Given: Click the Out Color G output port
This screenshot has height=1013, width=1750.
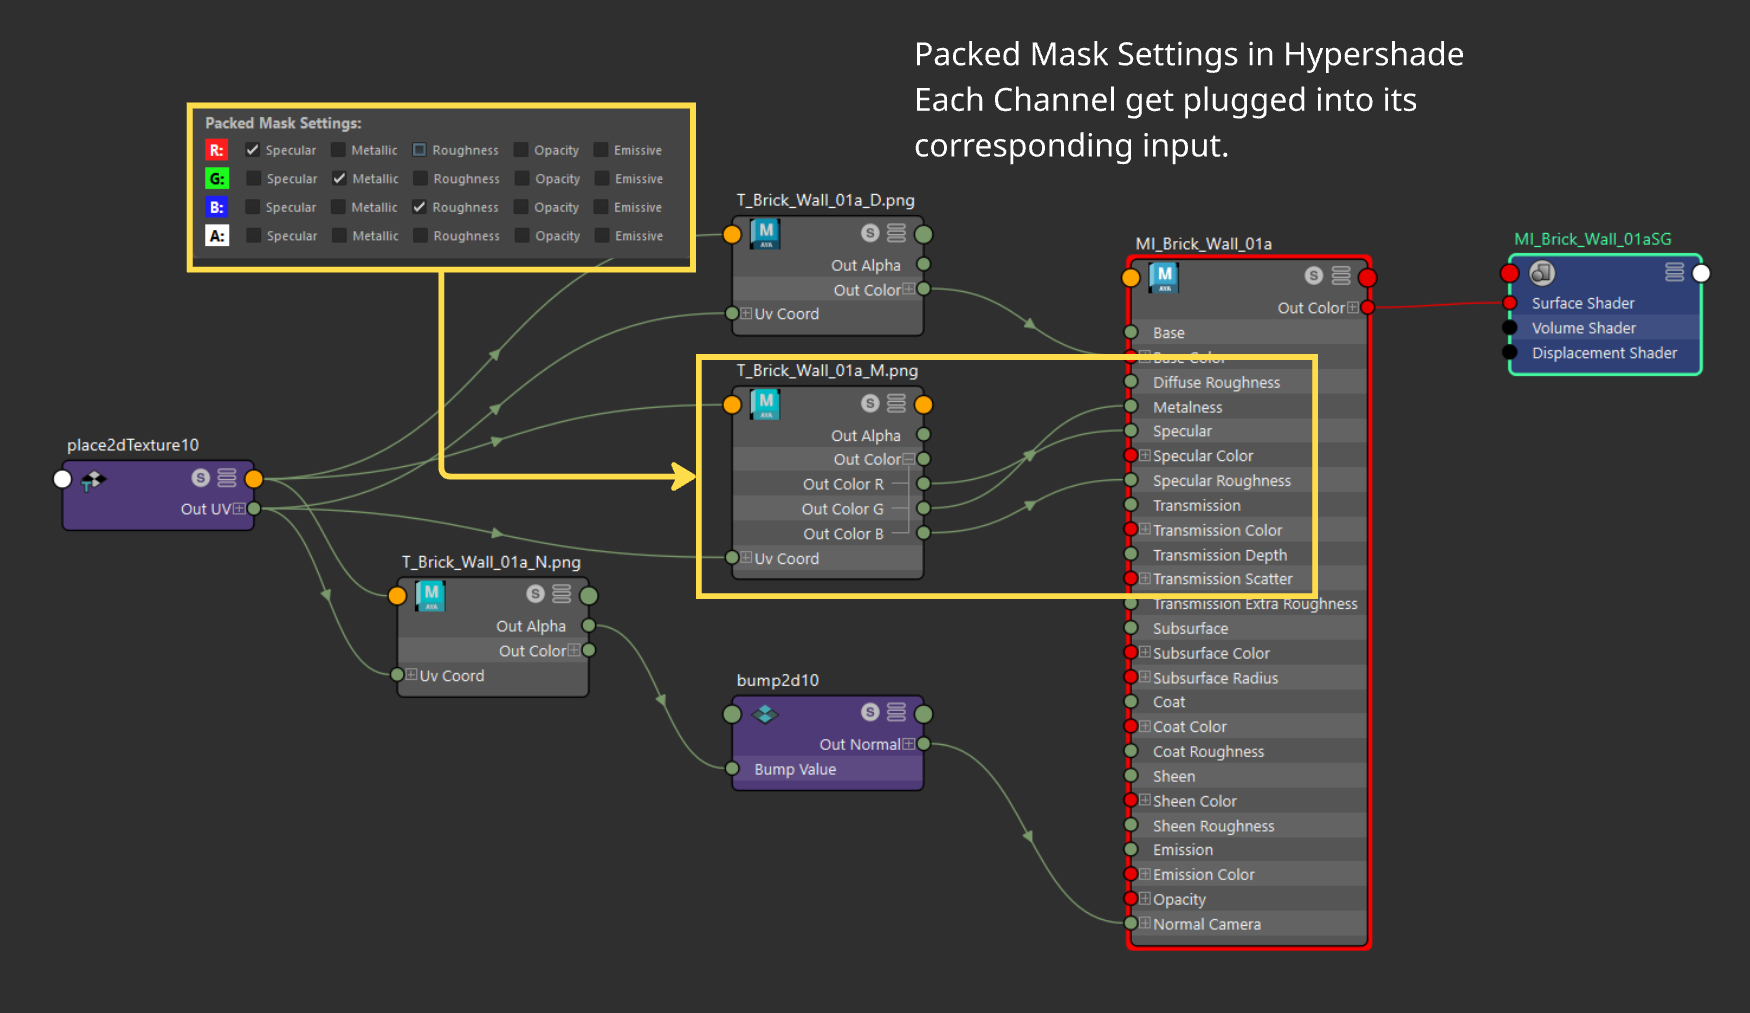Looking at the screenshot, I should [924, 509].
